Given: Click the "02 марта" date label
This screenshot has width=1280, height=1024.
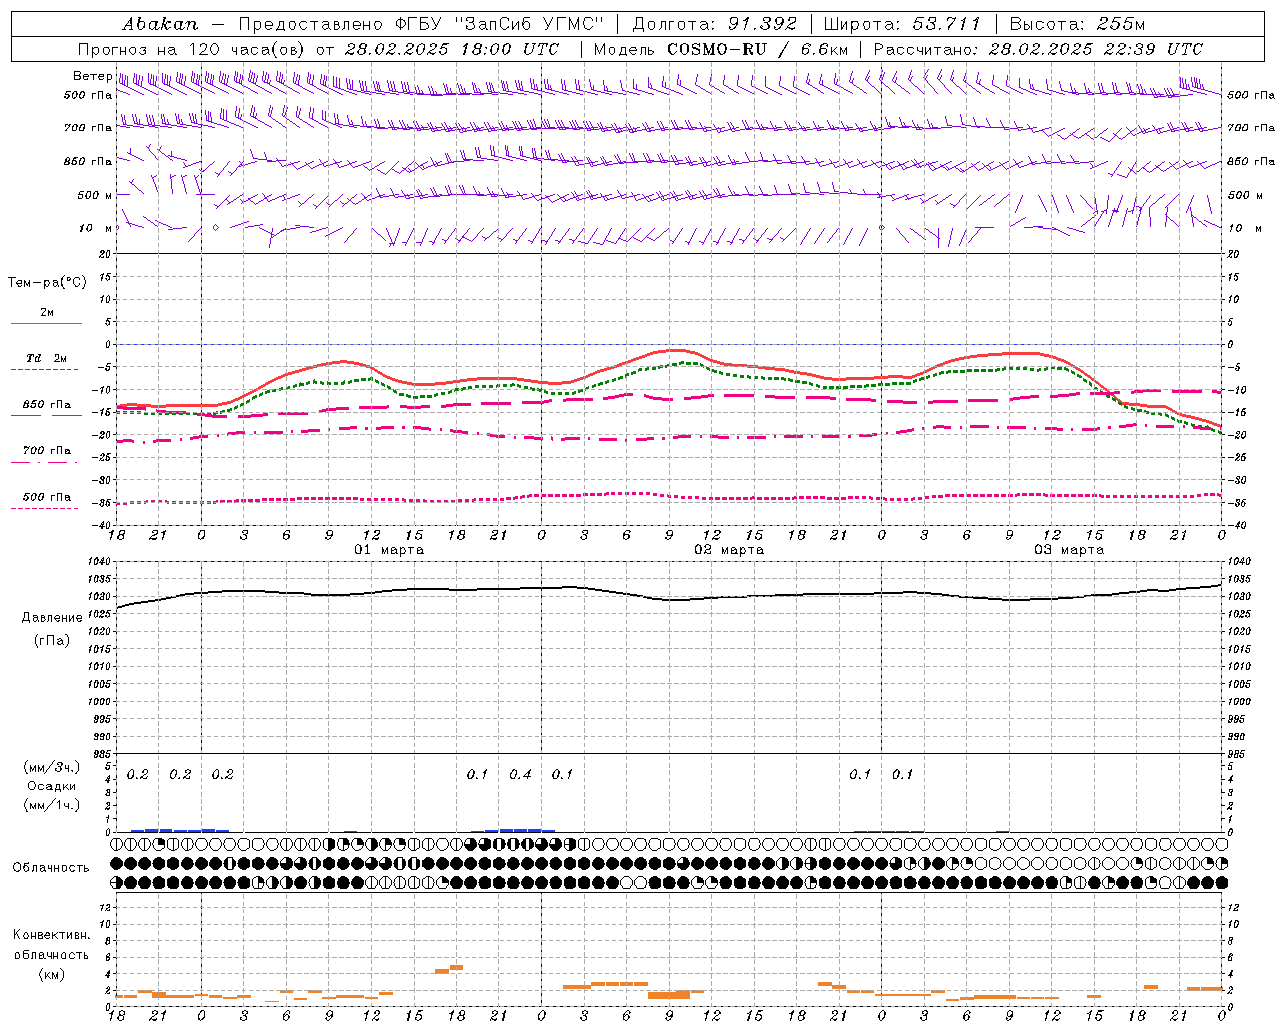Looking at the screenshot, I should pyautogui.click(x=729, y=550).
